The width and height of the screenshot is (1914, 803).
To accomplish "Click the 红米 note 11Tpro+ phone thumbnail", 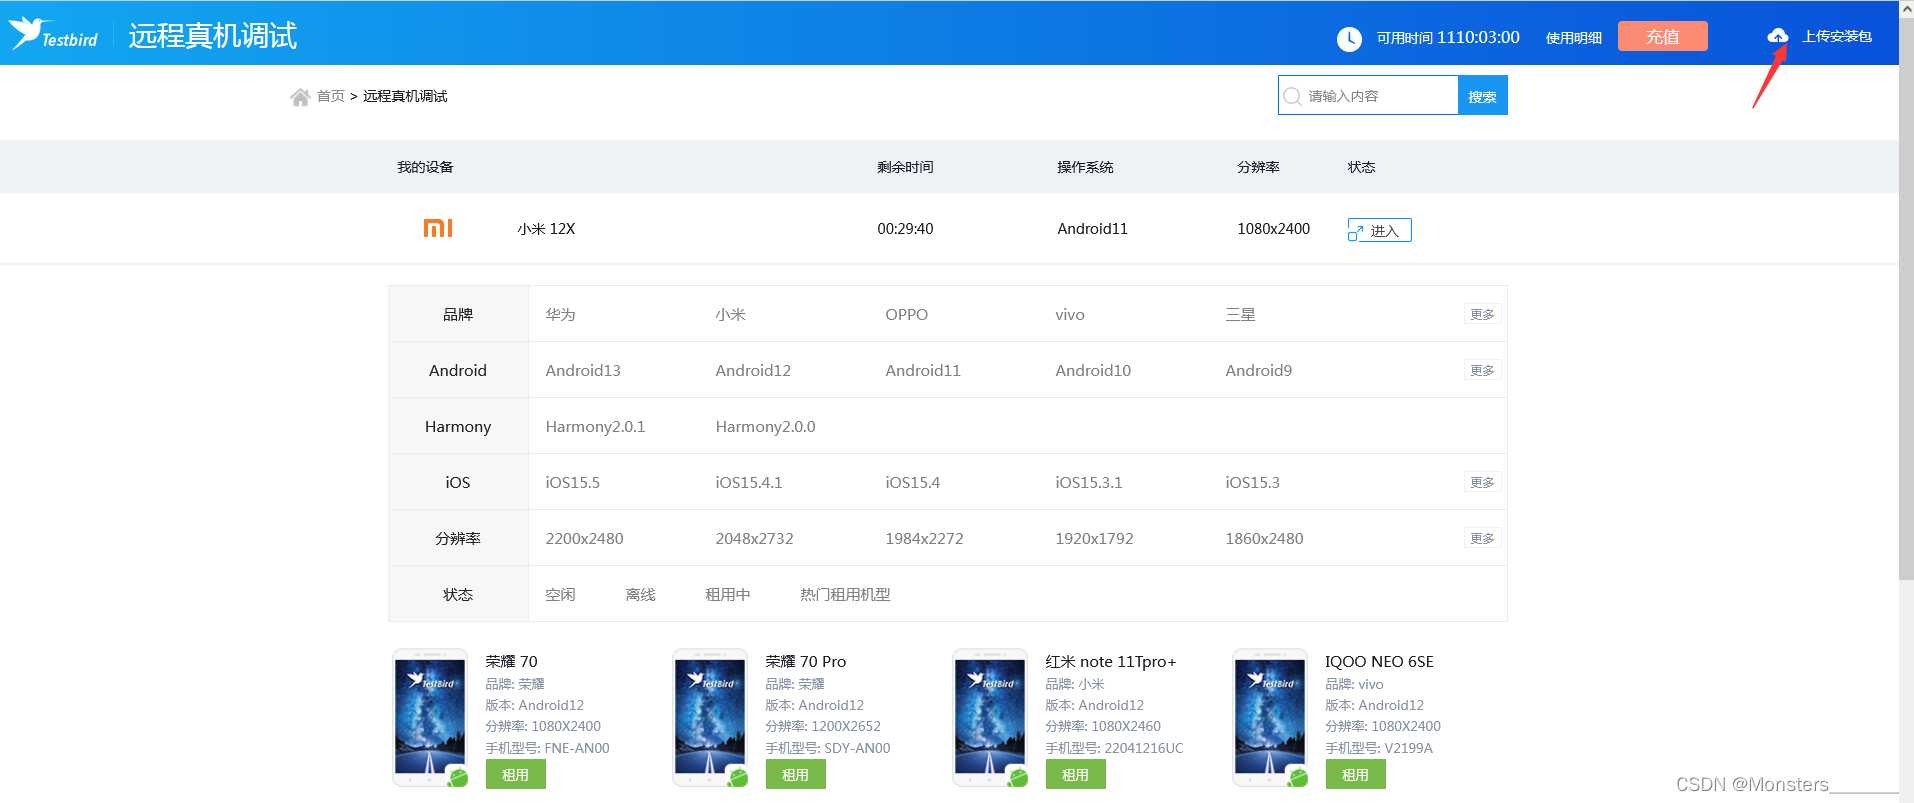I will pyautogui.click(x=990, y=717).
